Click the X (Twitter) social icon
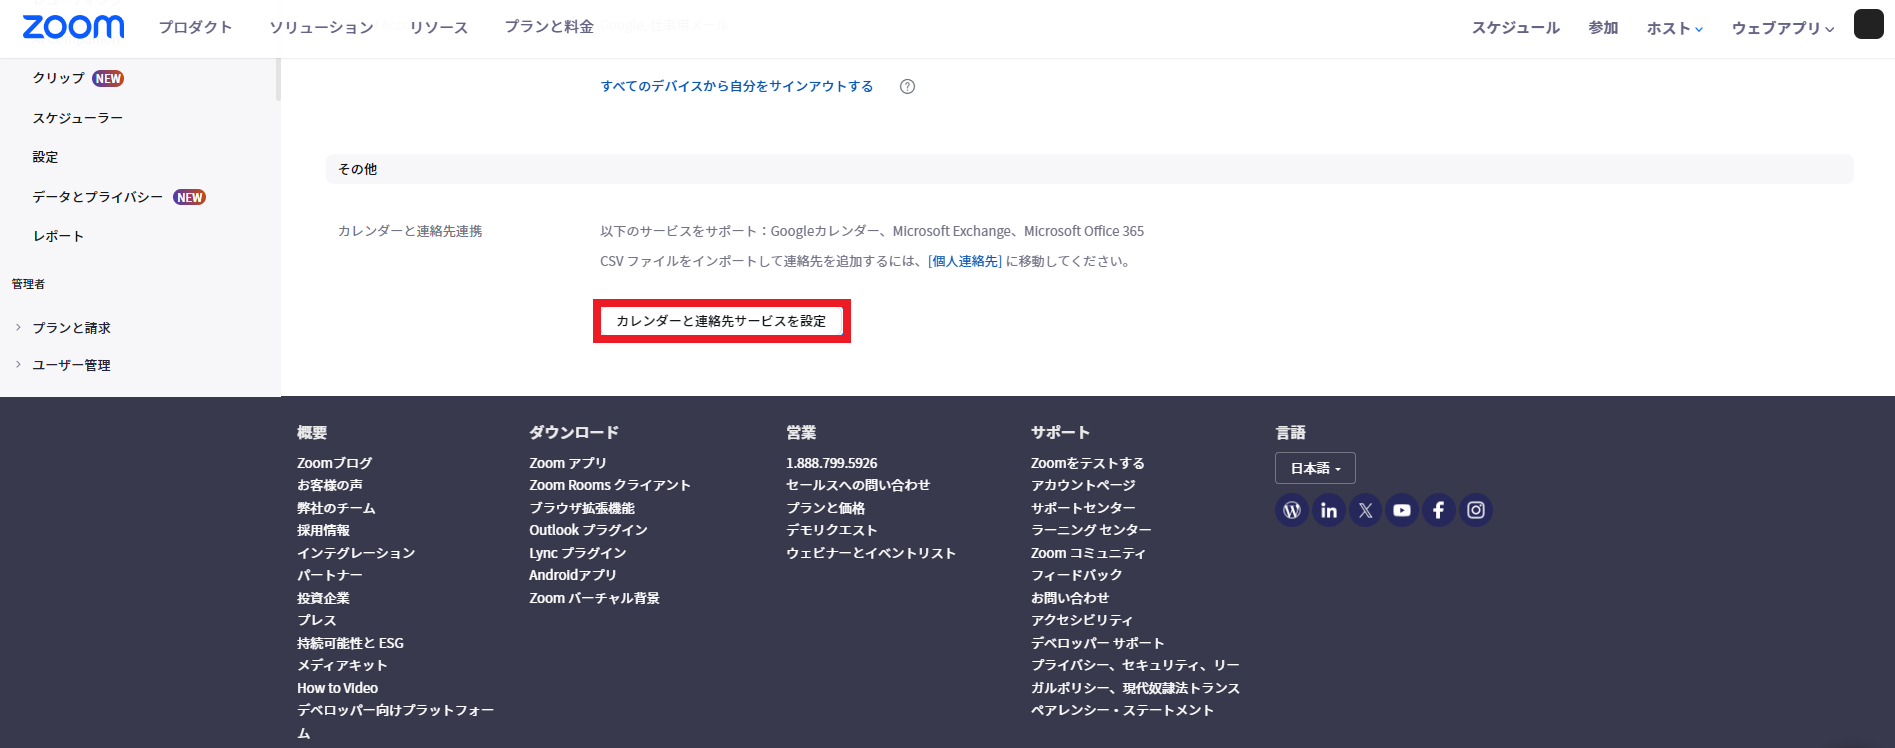 pyautogui.click(x=1365, y=510)
